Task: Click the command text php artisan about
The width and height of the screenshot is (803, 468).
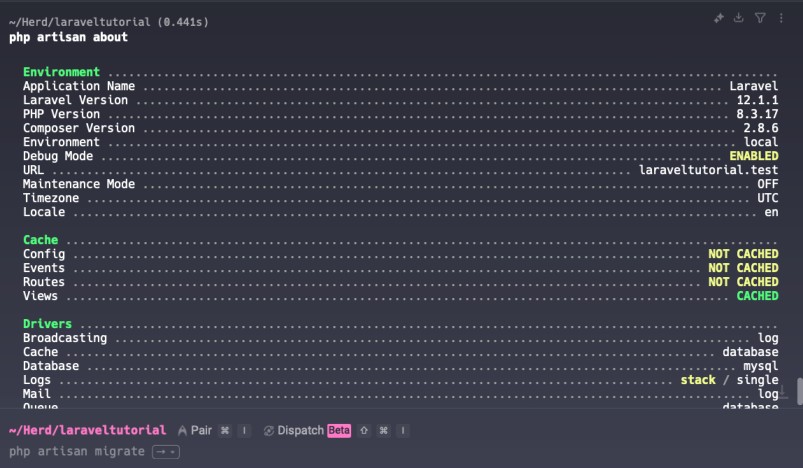Action: coord(68,37)
